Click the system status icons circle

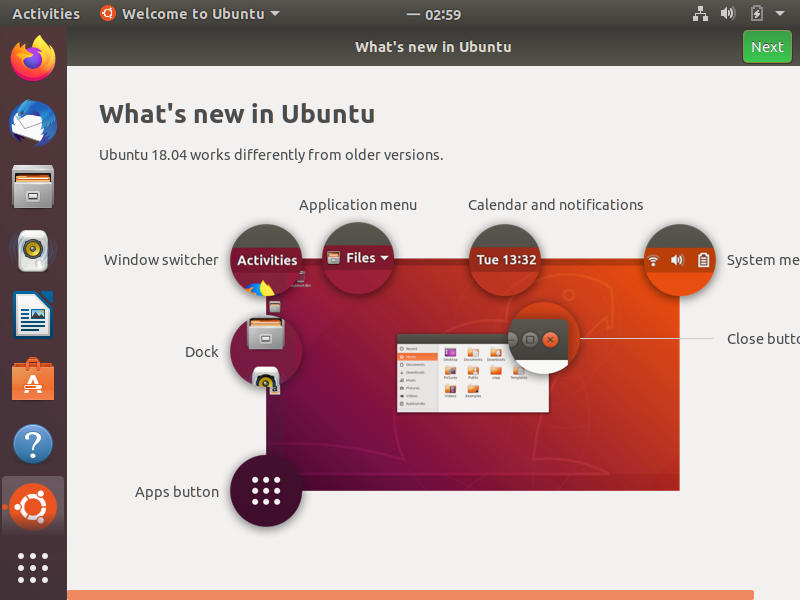point(679,260)
